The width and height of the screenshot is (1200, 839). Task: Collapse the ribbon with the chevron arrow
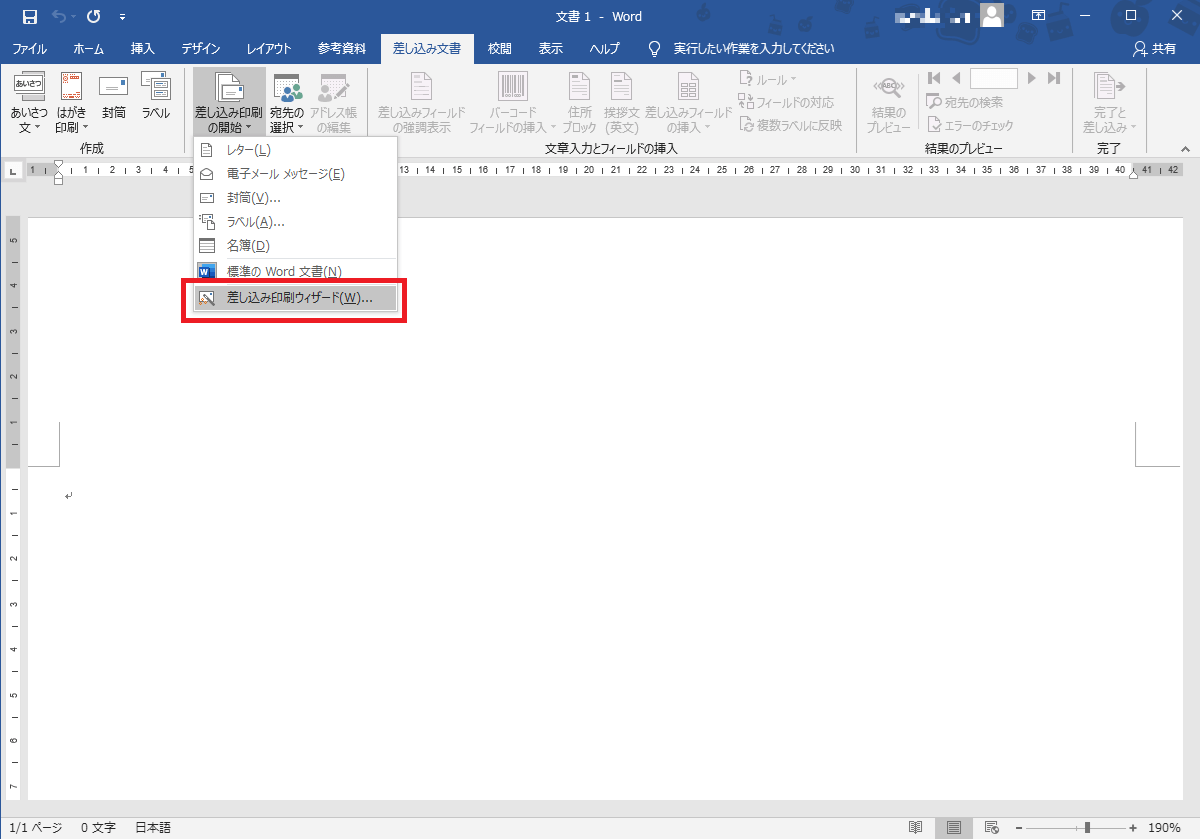click(1184, 148)
